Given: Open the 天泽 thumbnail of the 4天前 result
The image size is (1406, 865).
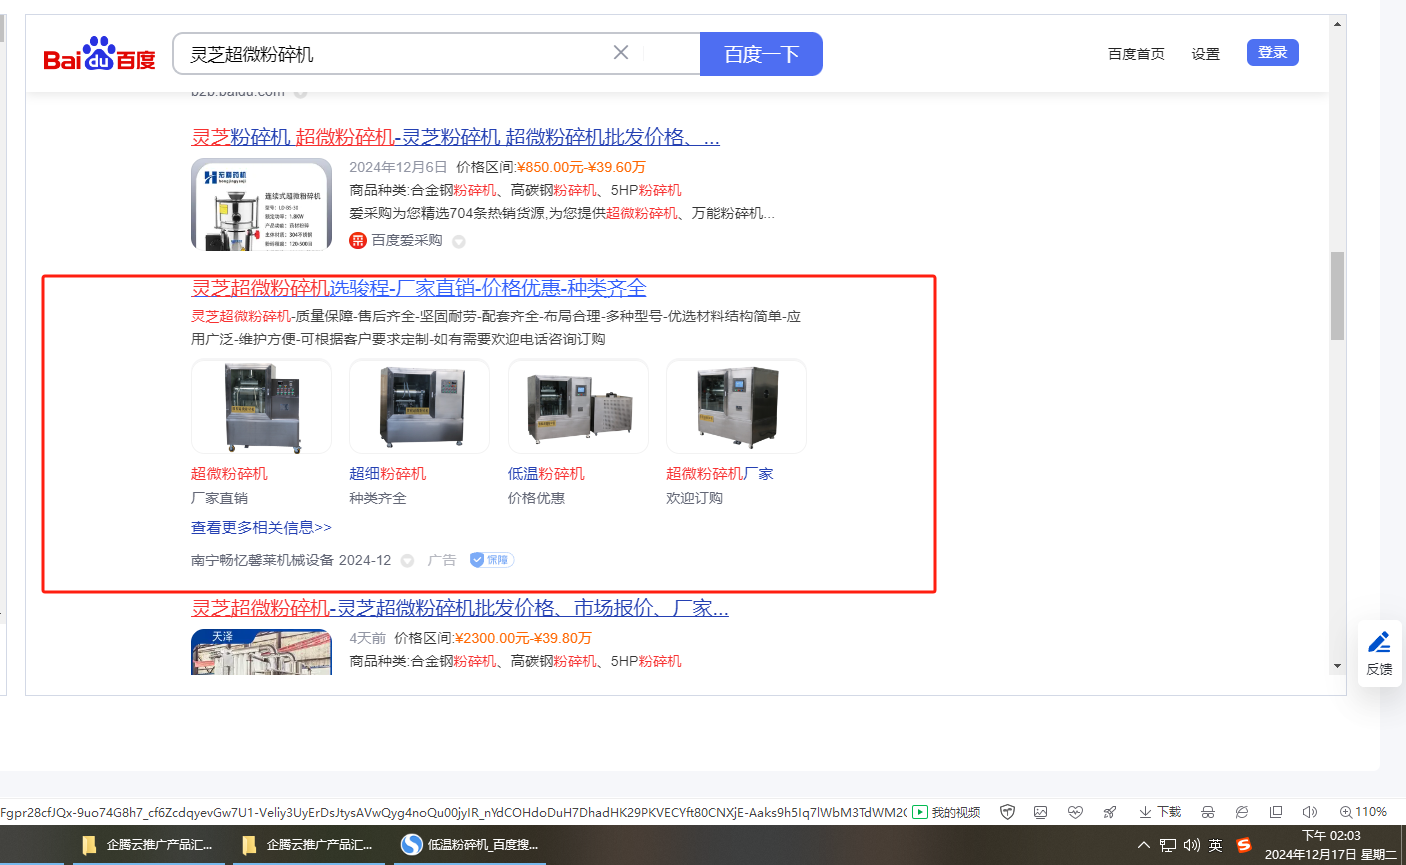Looking at the screenshot, I should 261,652.
